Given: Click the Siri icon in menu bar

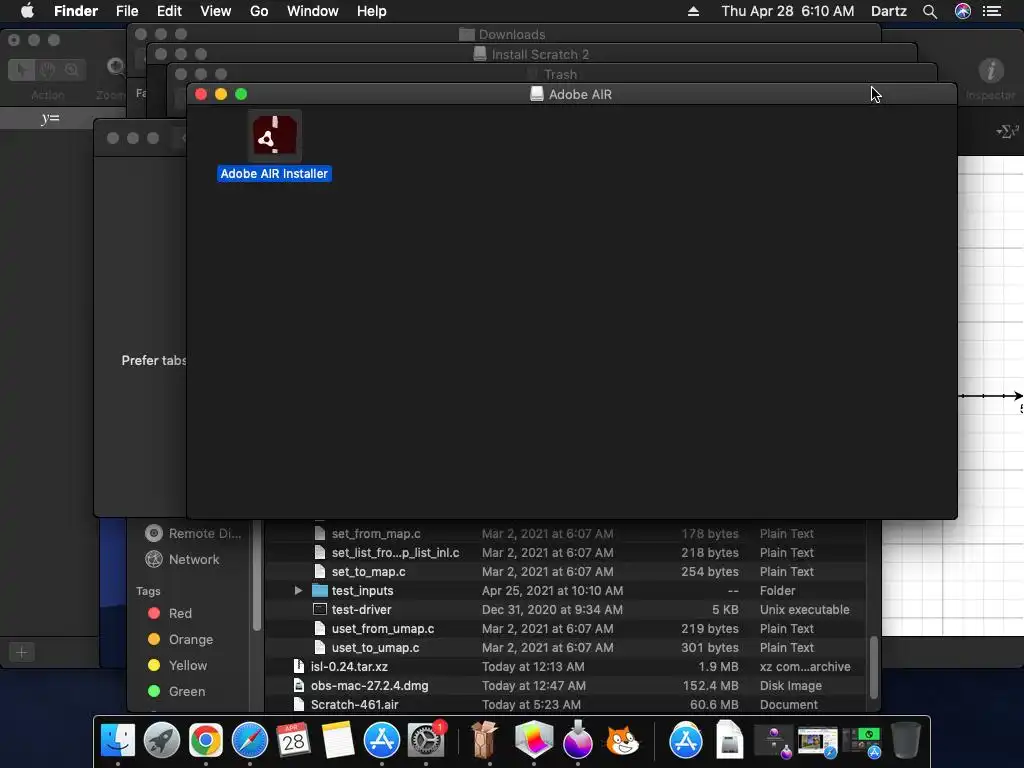Looking at the screenshot, I should click(963, 11).
